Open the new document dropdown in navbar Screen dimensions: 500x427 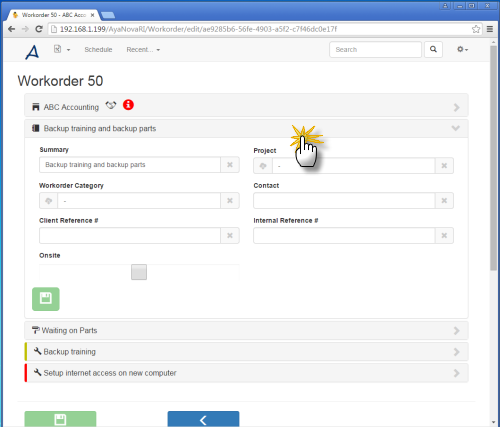(62, 49)
